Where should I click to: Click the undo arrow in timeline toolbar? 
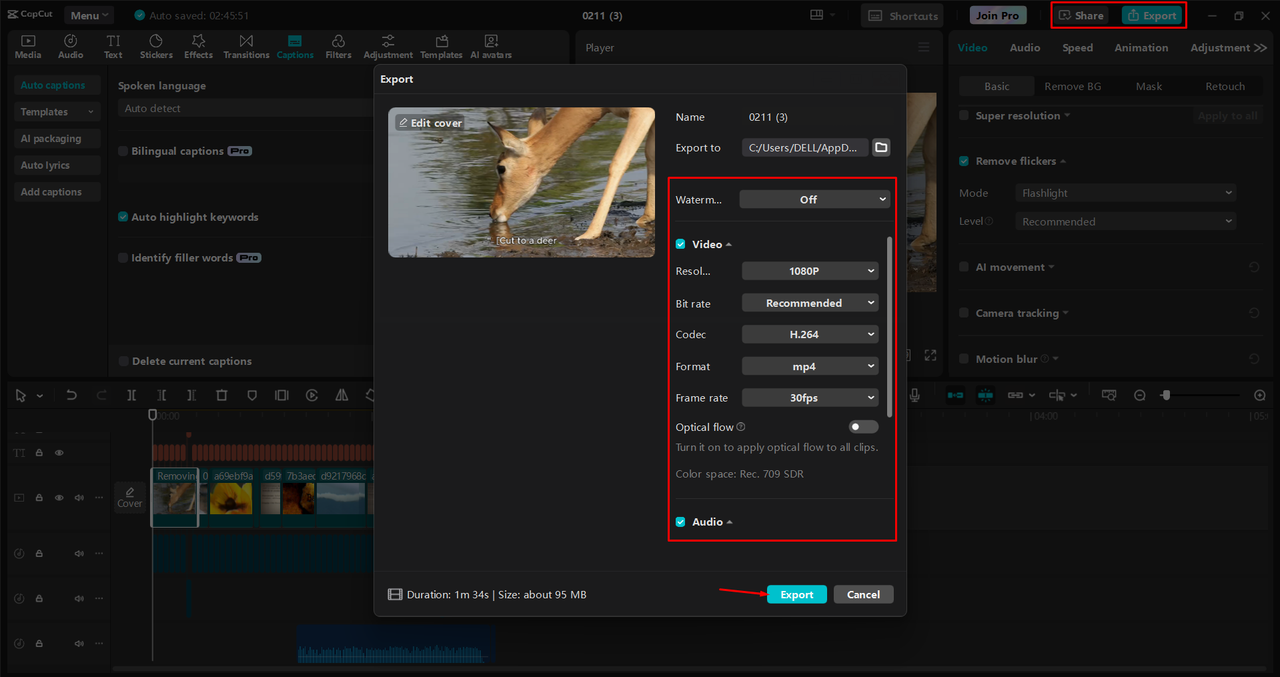point(71,396)
